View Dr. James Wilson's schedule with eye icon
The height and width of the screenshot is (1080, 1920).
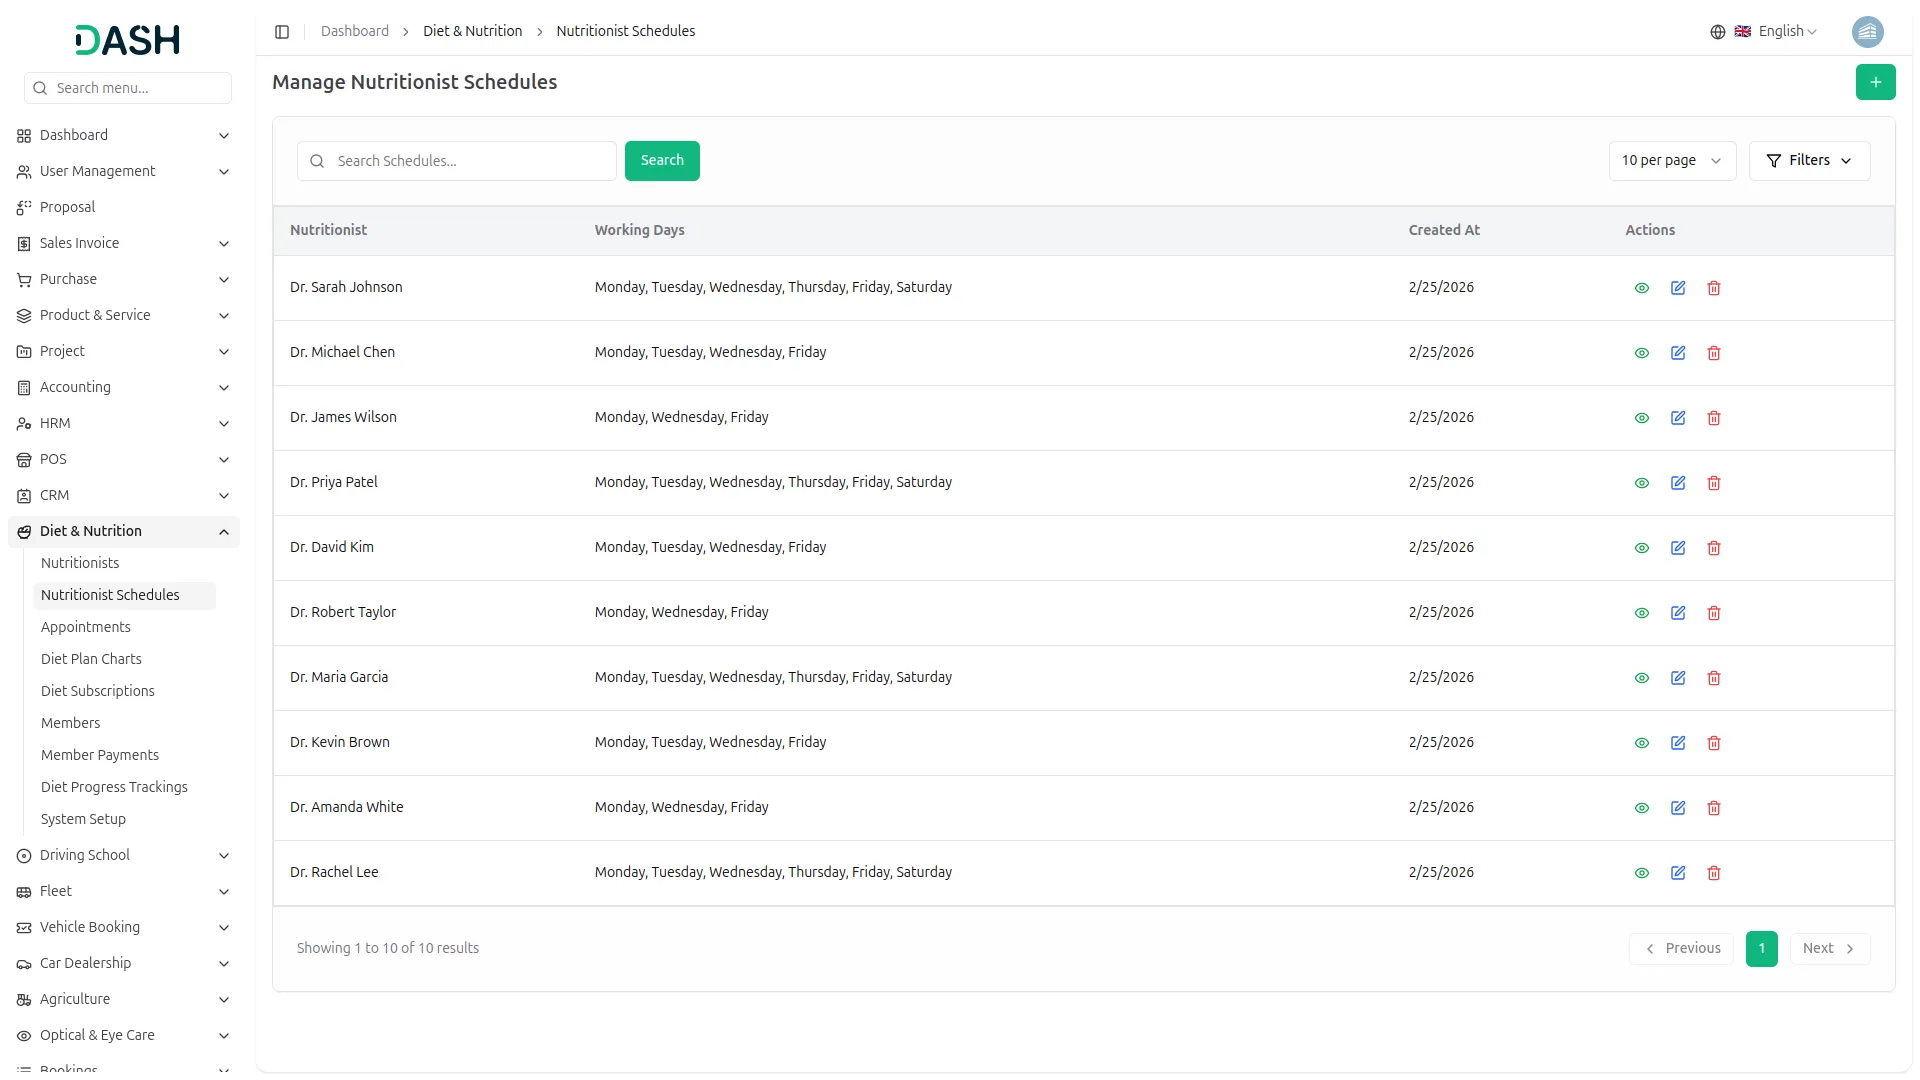(x=1642, y=418)
